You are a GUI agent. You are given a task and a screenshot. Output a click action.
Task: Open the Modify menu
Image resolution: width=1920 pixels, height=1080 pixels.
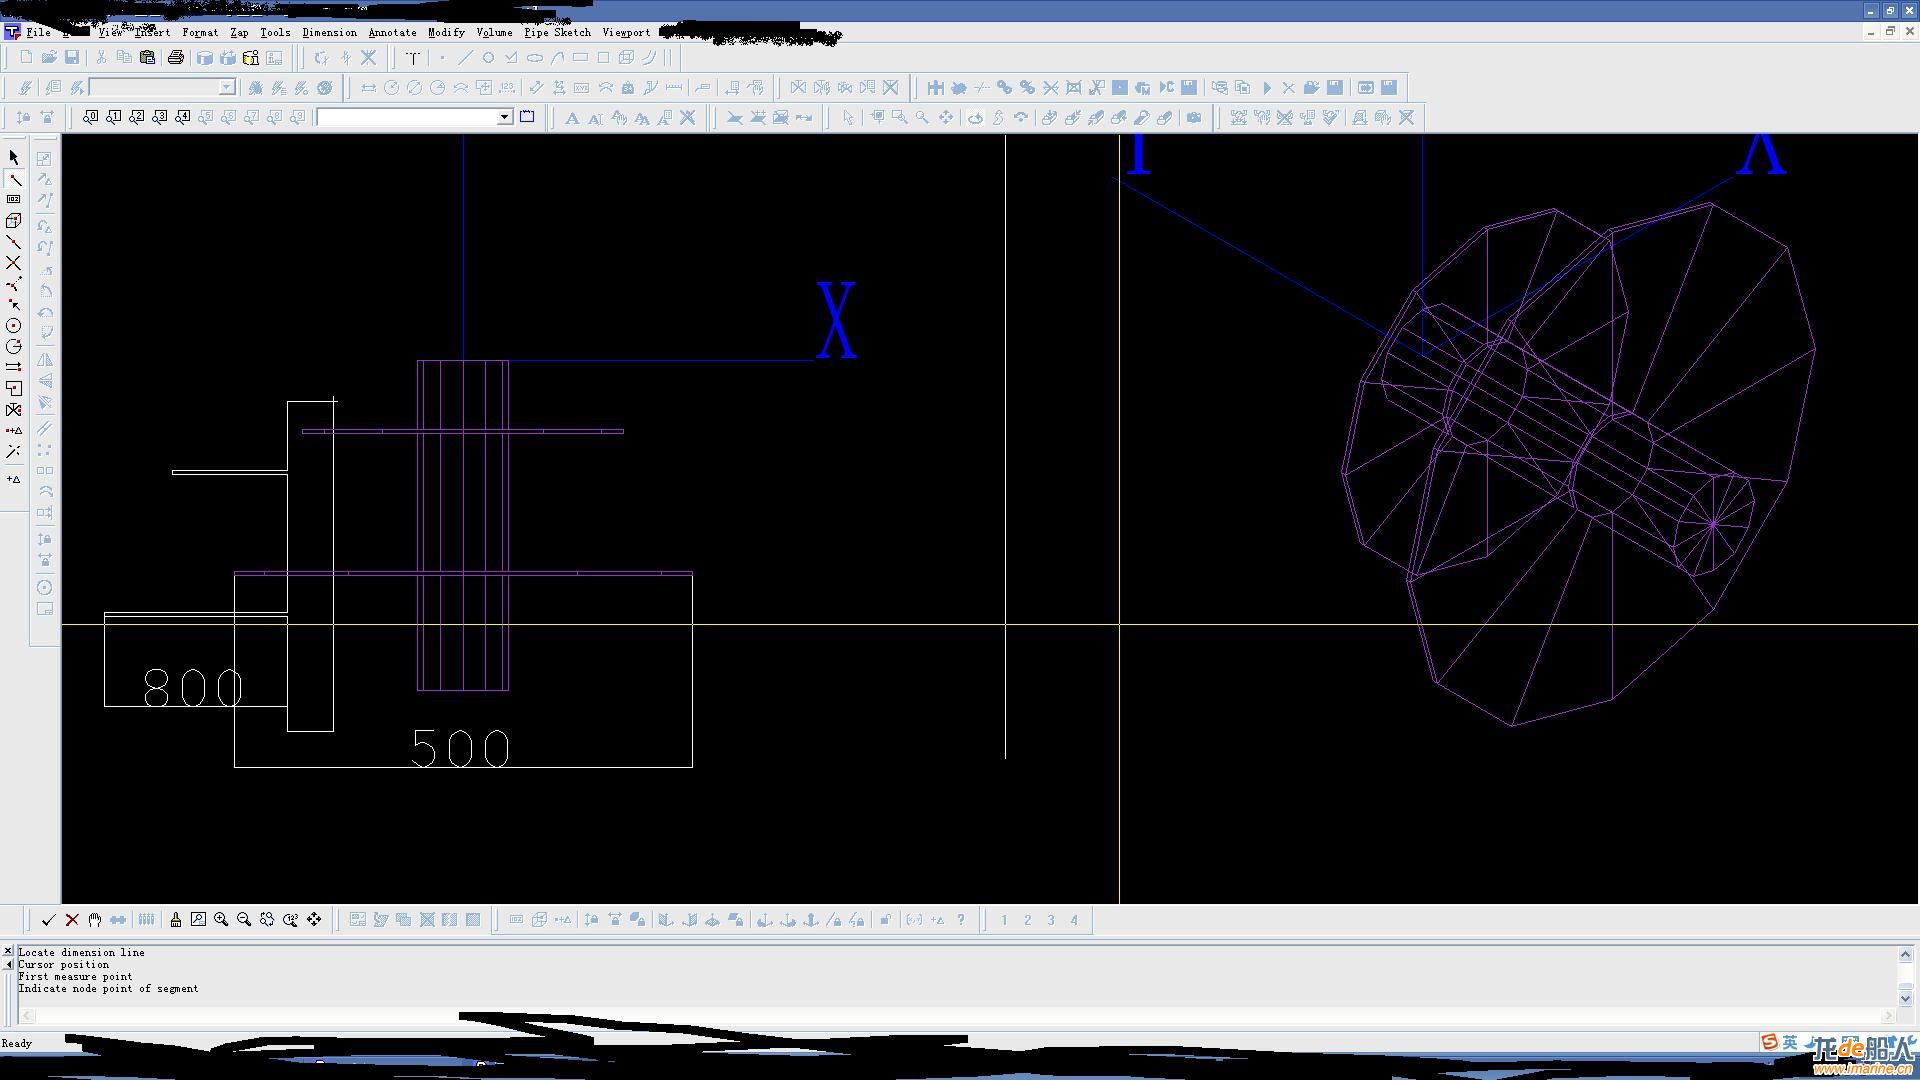[x=446, y=32]
